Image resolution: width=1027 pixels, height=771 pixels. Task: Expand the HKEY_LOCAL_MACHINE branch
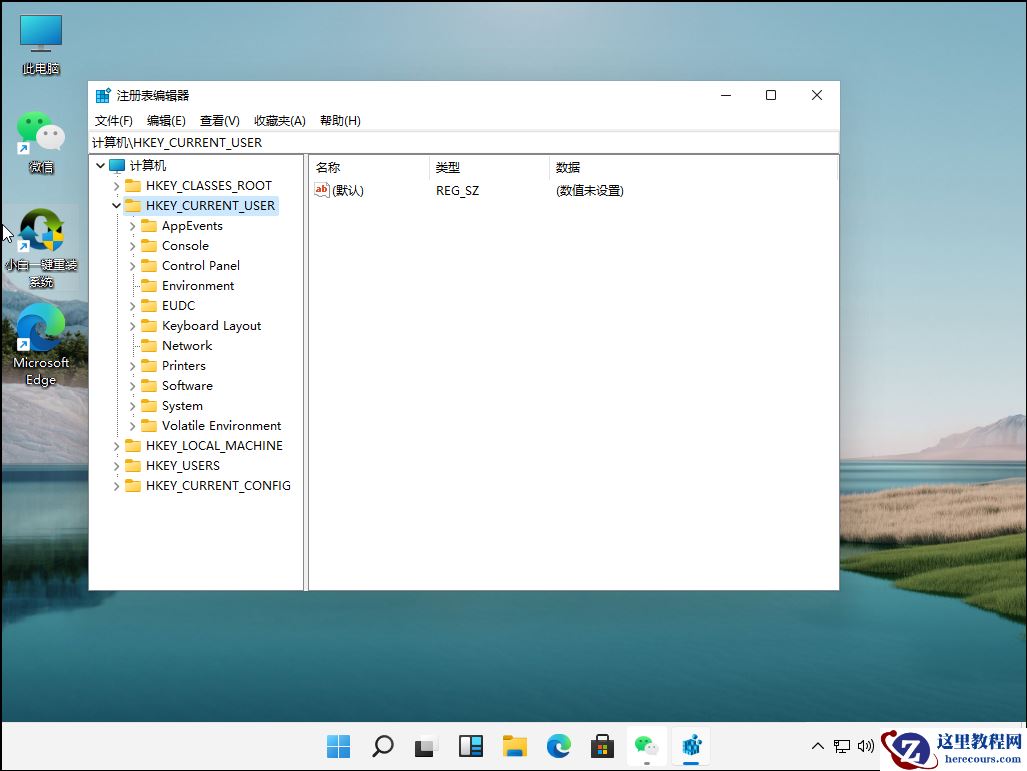click(x=116, y=446)
